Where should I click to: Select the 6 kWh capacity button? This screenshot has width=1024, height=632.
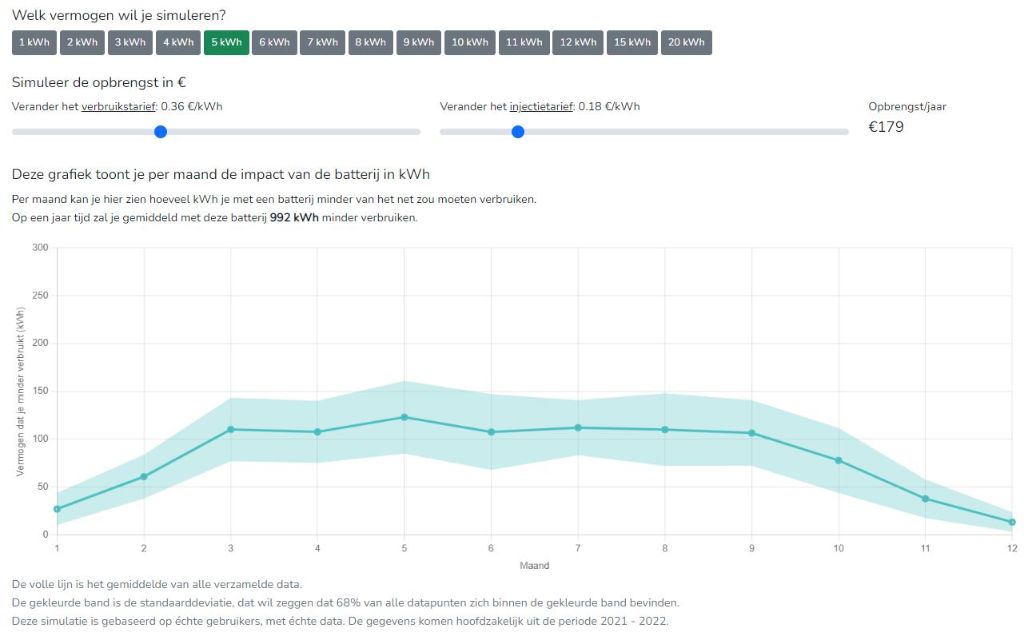[x=274, y=42]
